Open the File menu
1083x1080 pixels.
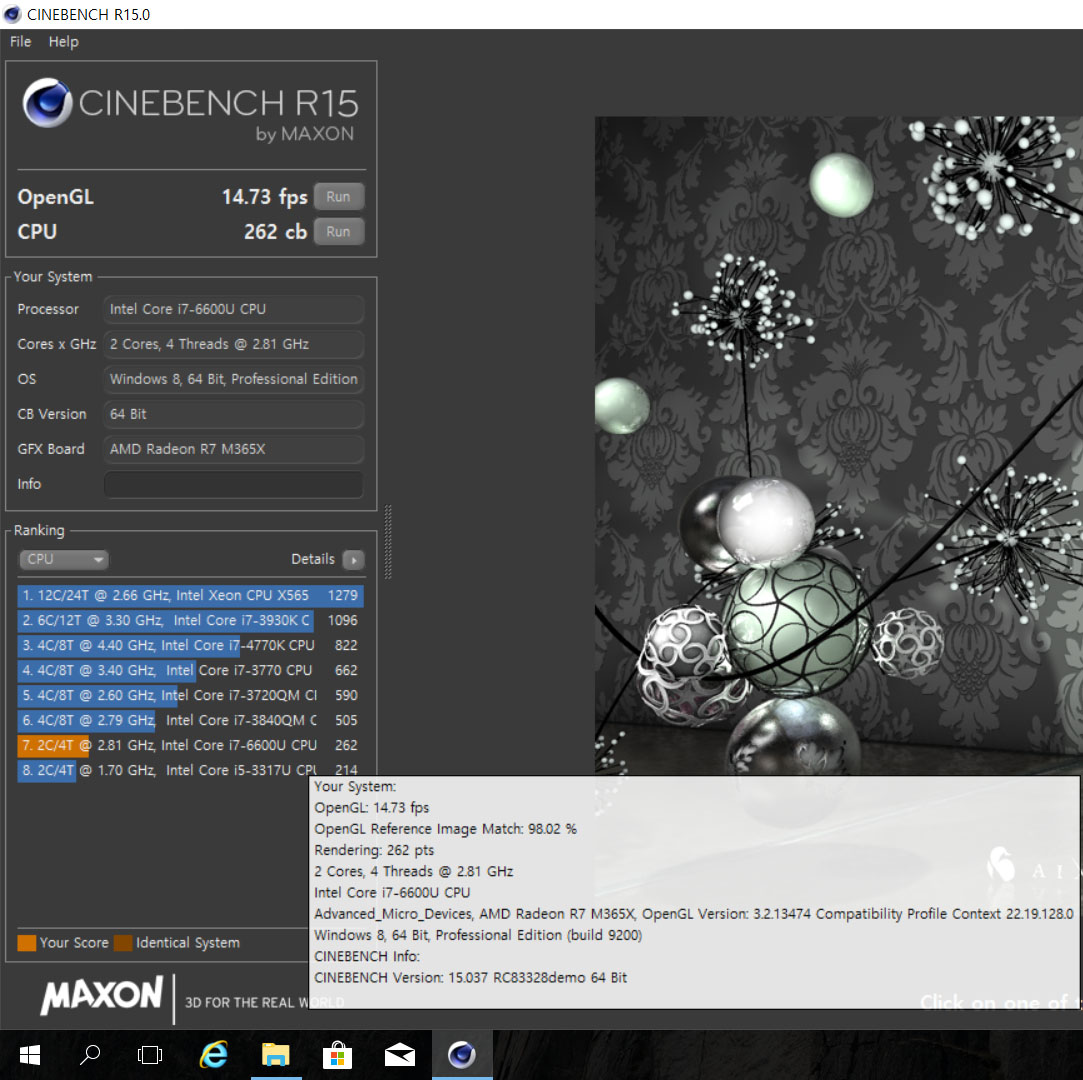20,41
